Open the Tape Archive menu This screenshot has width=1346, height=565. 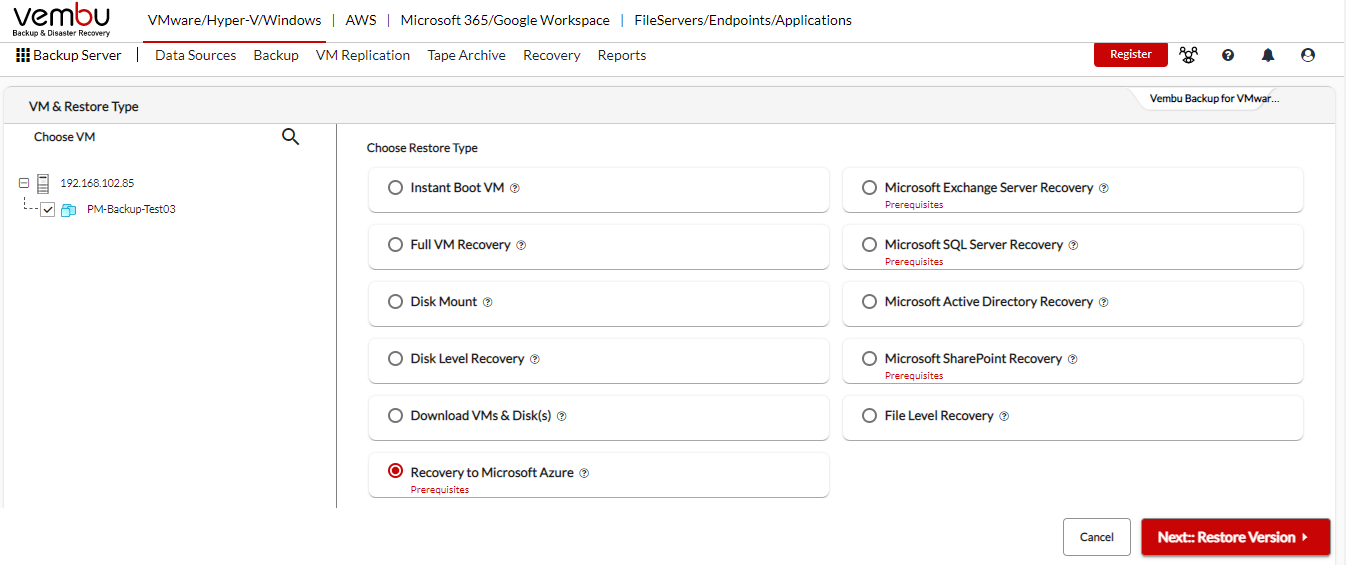click(x=467, y=55)
